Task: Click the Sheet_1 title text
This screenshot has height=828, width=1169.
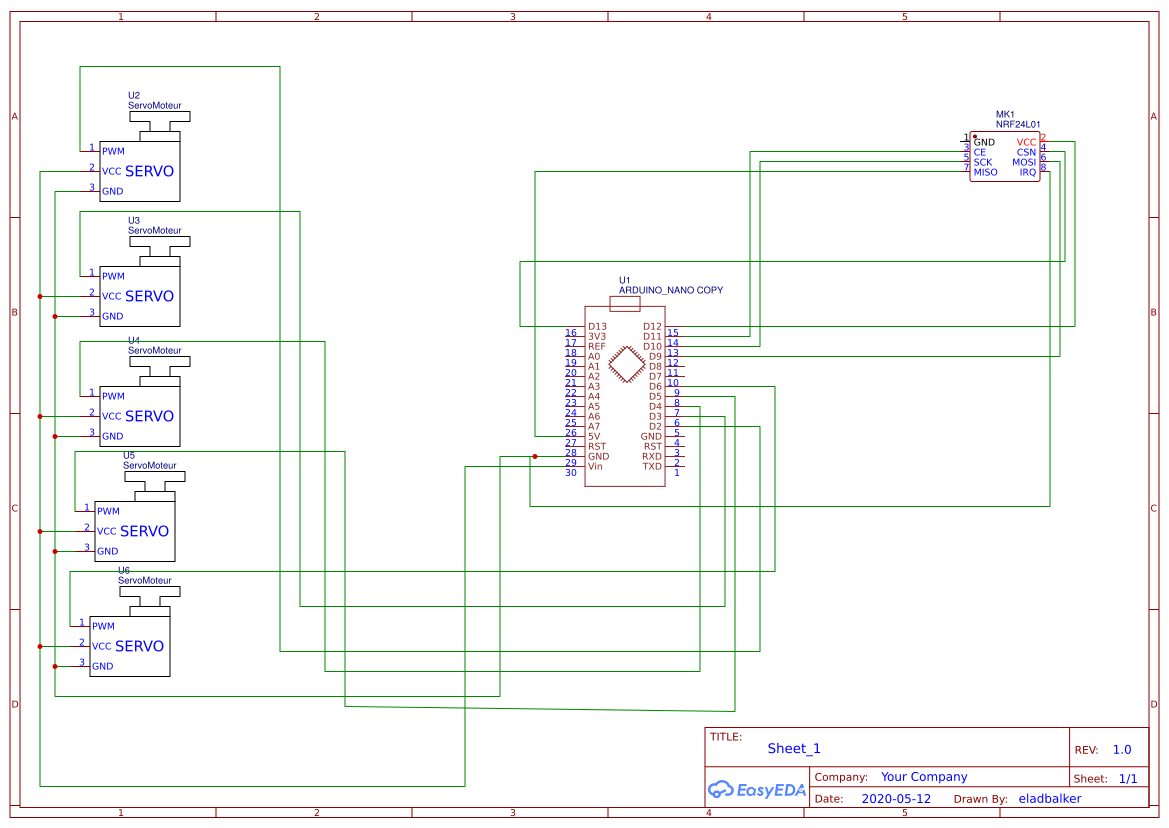Action: tap(792, 748)
